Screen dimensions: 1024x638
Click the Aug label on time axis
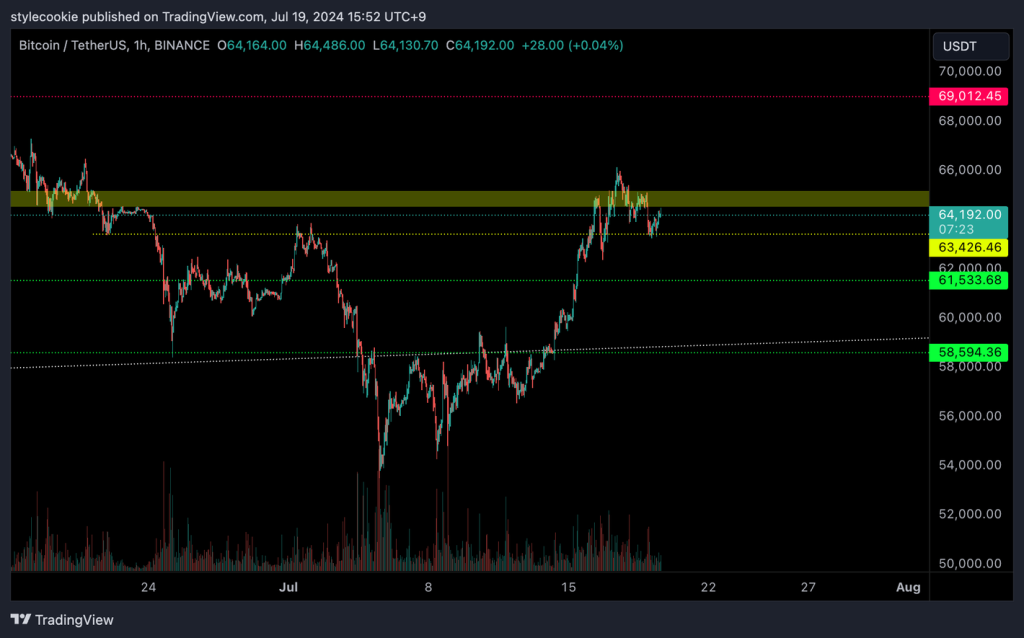(907, 587)
